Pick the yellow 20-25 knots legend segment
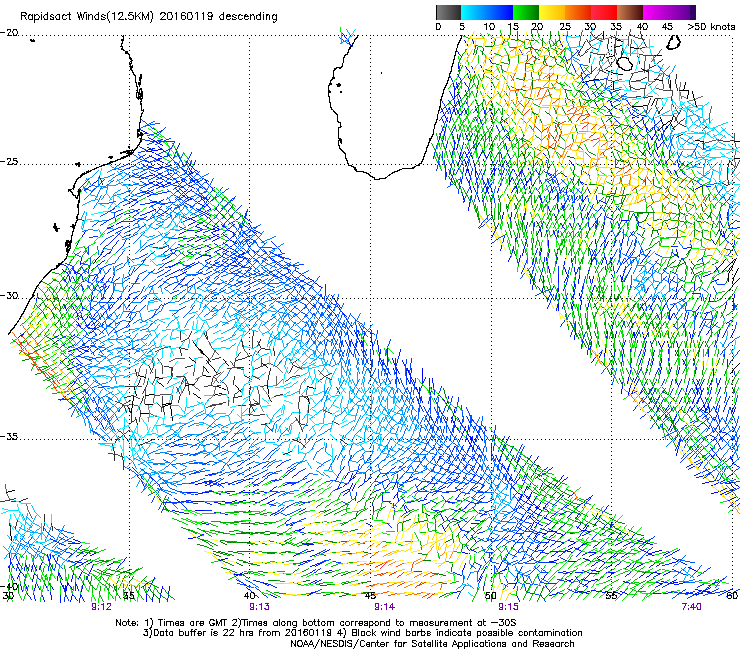 552,12
